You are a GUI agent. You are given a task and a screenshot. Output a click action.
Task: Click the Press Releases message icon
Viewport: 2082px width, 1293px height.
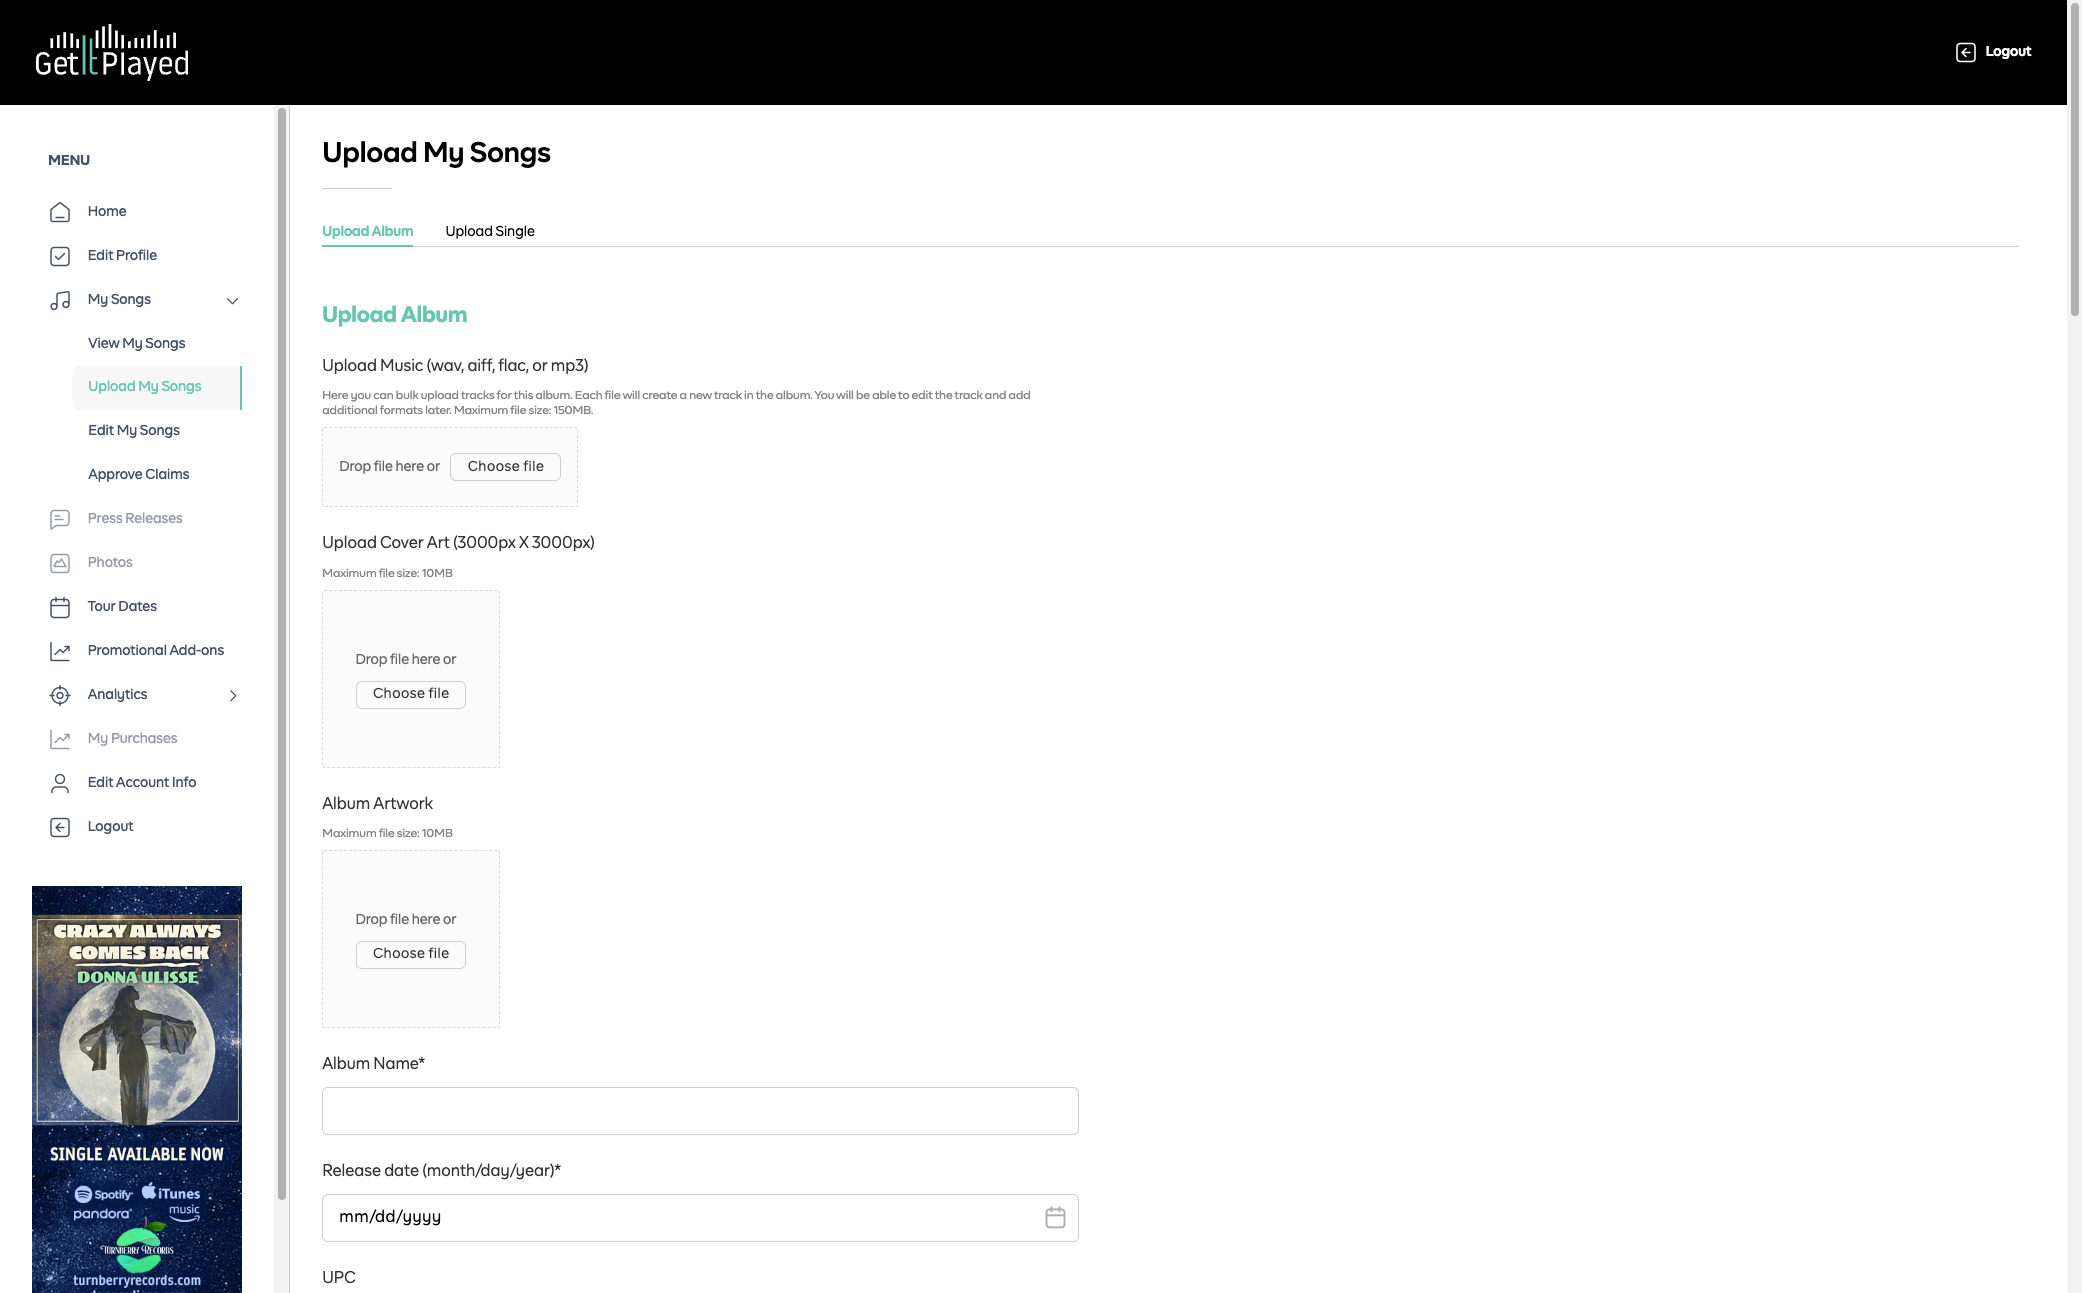tap(60, 519)
